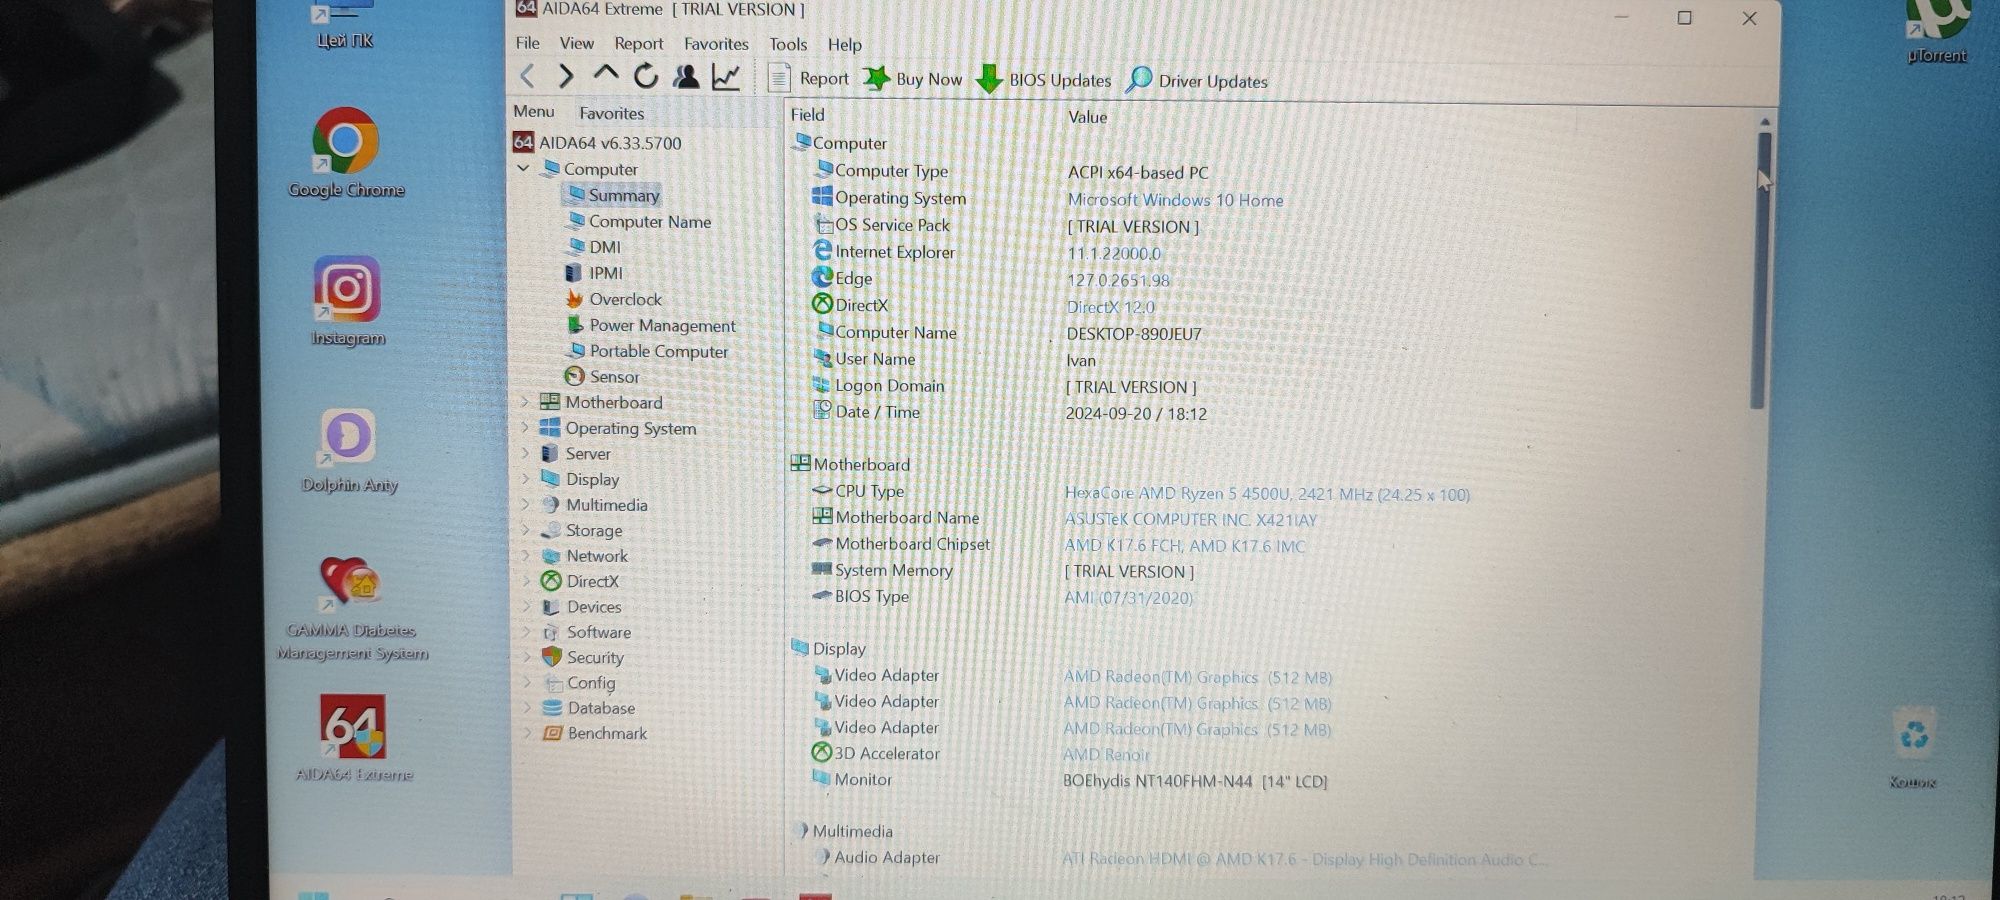Open the Favorites menu
This screenshot has width=2000, height=900.
(716, 44)
